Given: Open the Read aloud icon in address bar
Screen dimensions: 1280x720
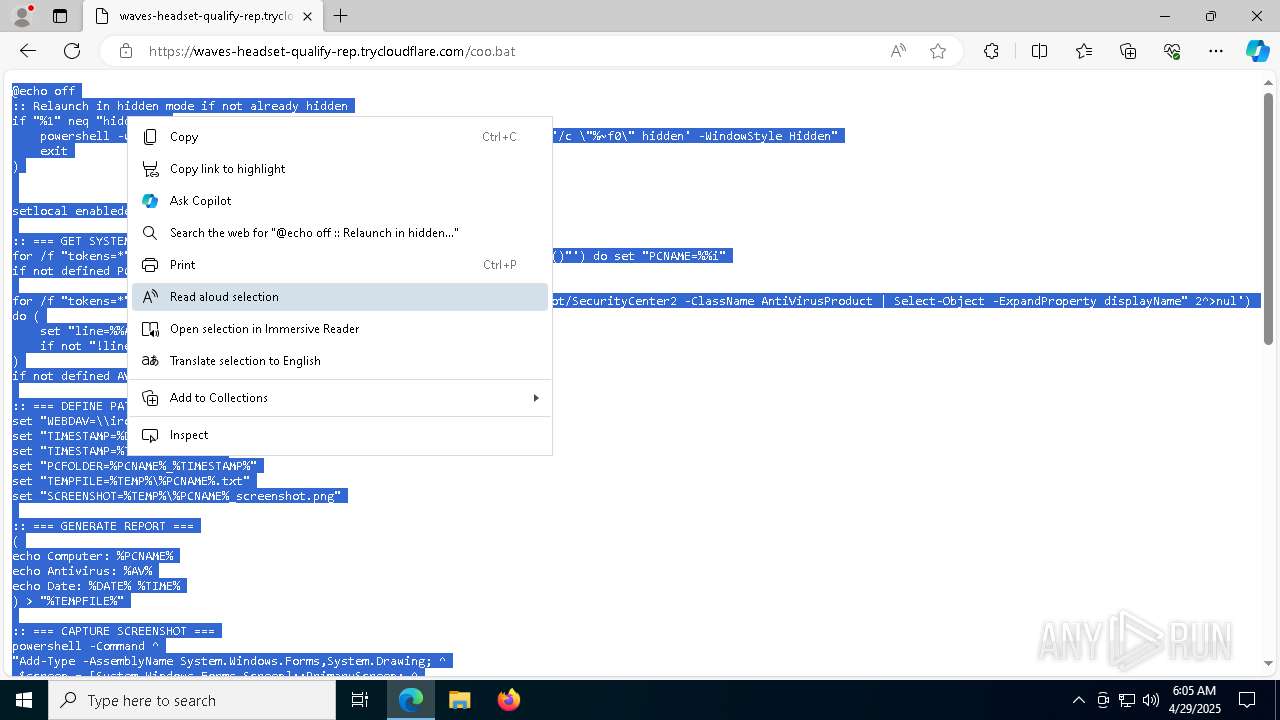Looking at the screenshot, I should [x=898, y=51].
